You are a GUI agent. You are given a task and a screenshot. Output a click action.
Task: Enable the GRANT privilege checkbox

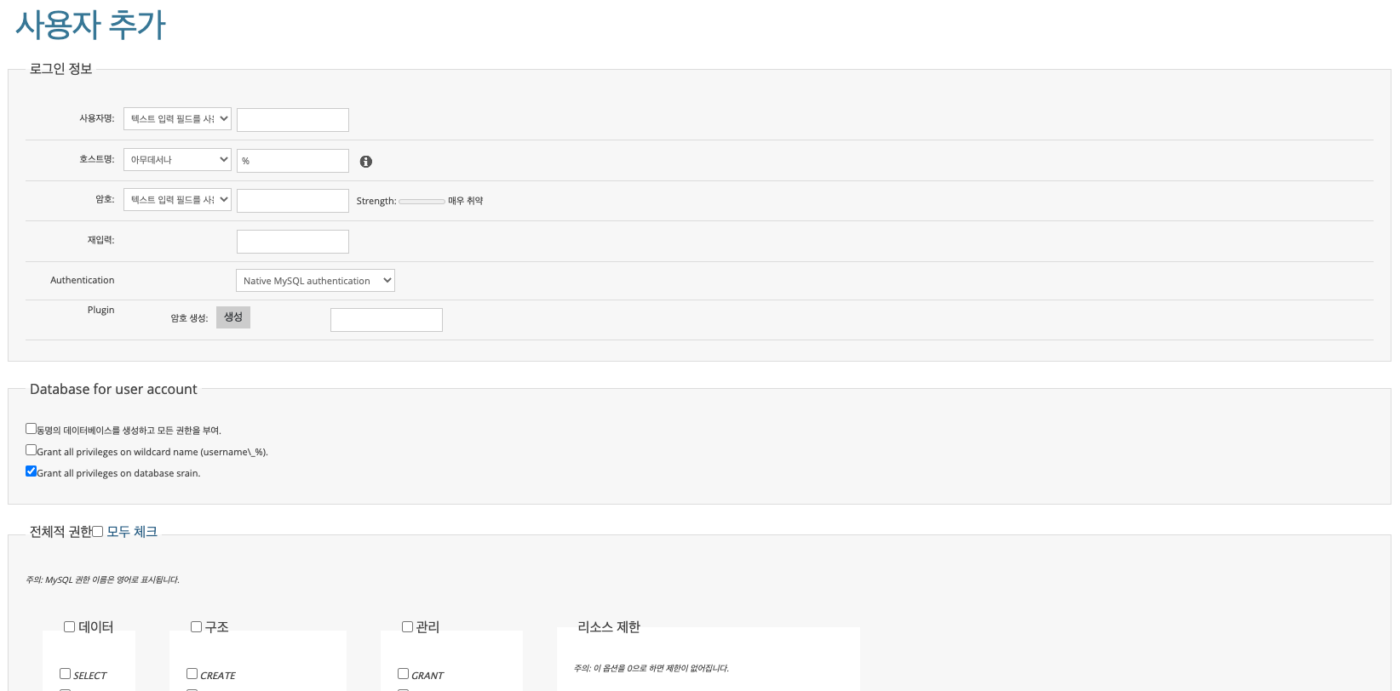pyautogui.click(x=403, y=674)
